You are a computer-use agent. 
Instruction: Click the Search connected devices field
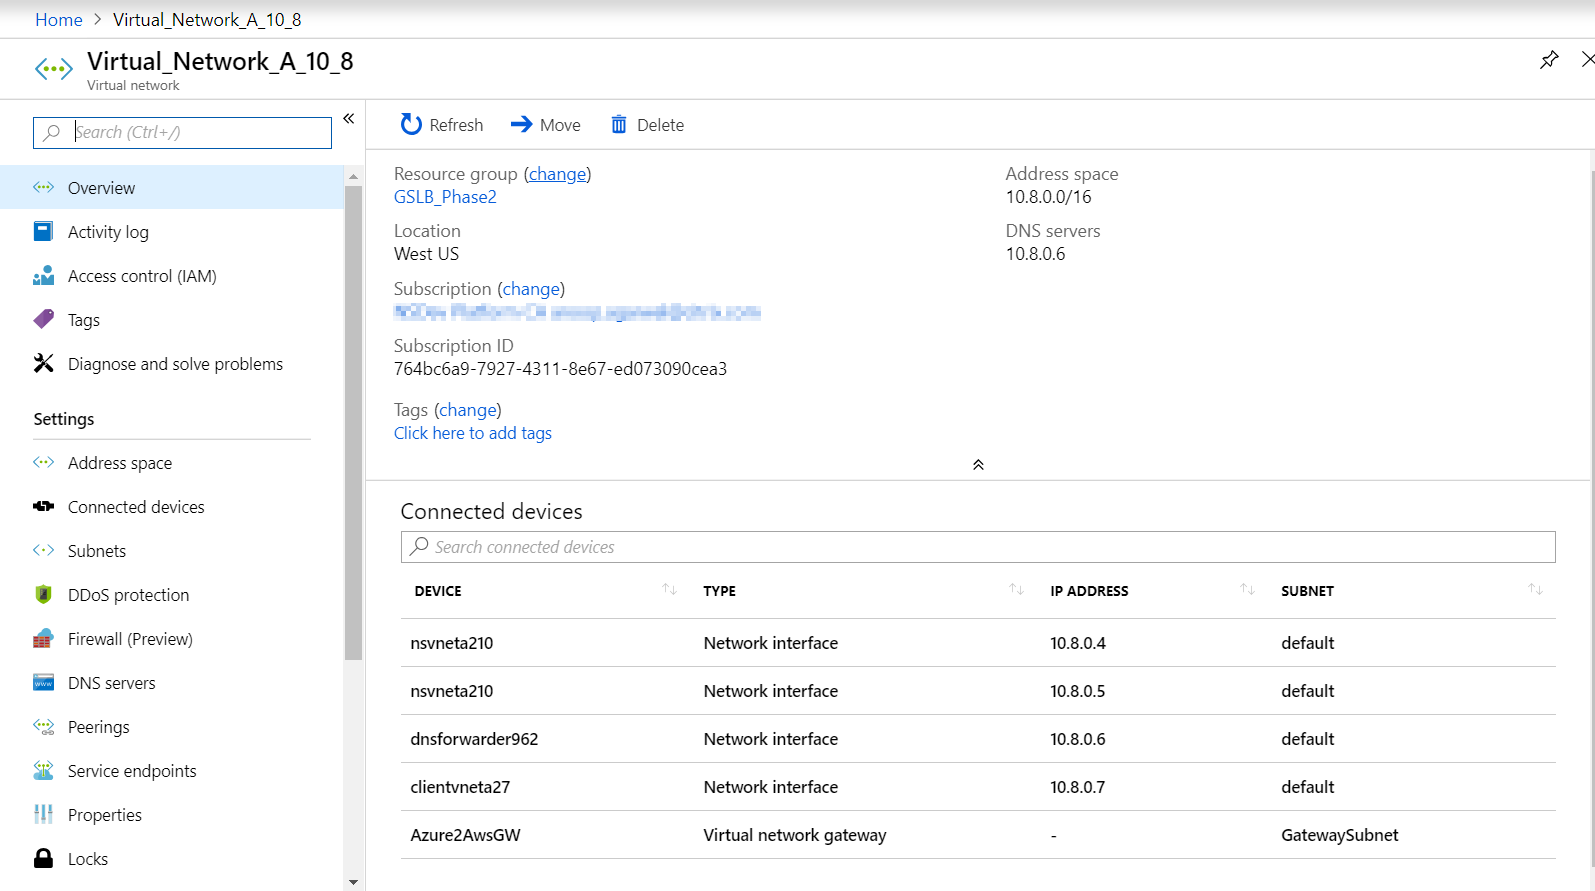[x=978, y=547]
